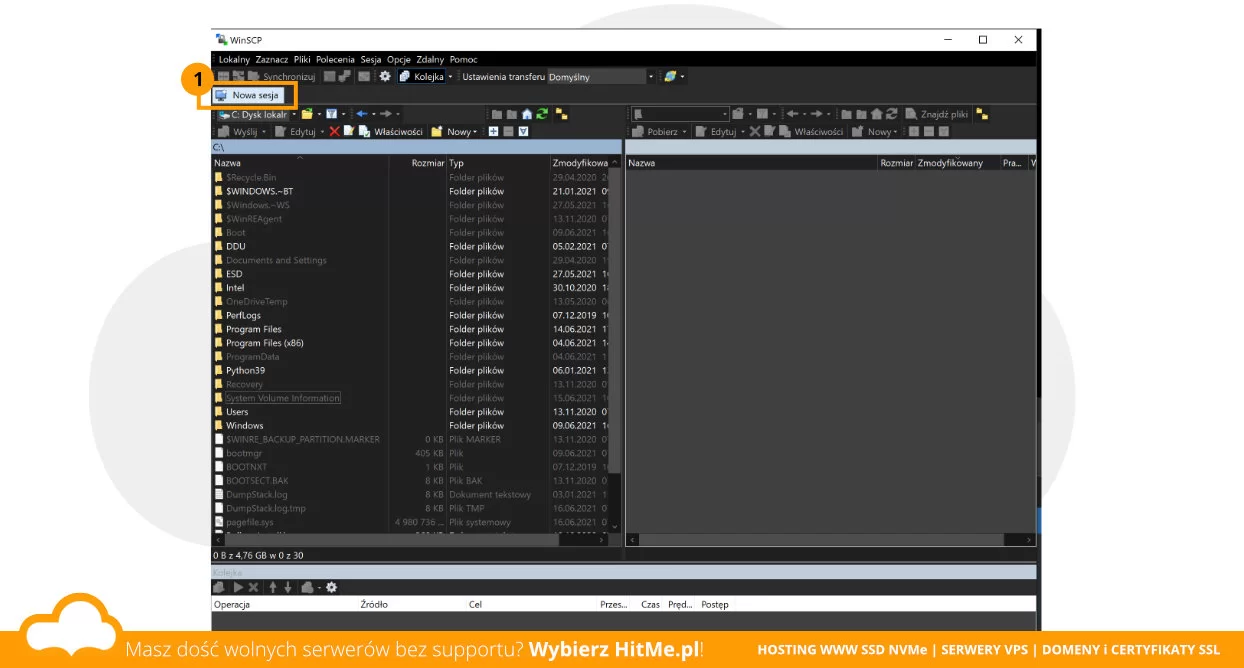
Task: Open the local Nowy dropdown
Action: [454, 131]
